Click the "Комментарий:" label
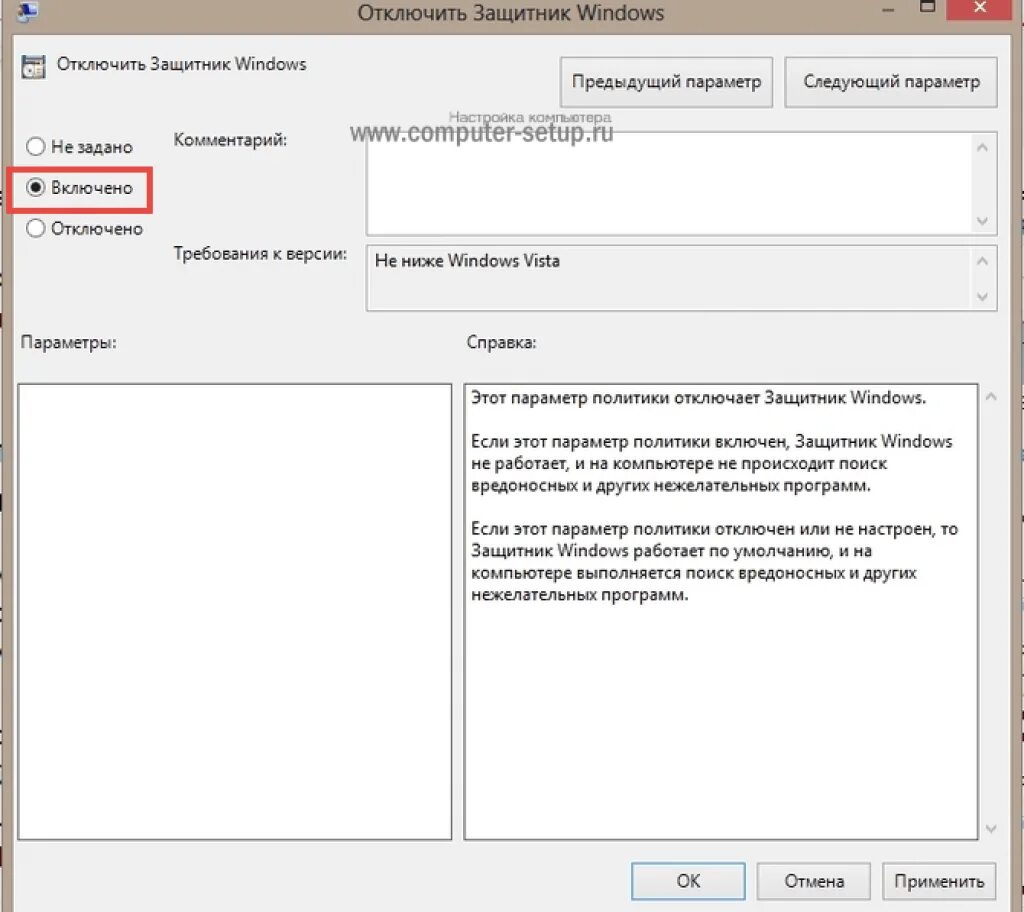Viewport: 1024px width, 912px height. tap(230, 140)
